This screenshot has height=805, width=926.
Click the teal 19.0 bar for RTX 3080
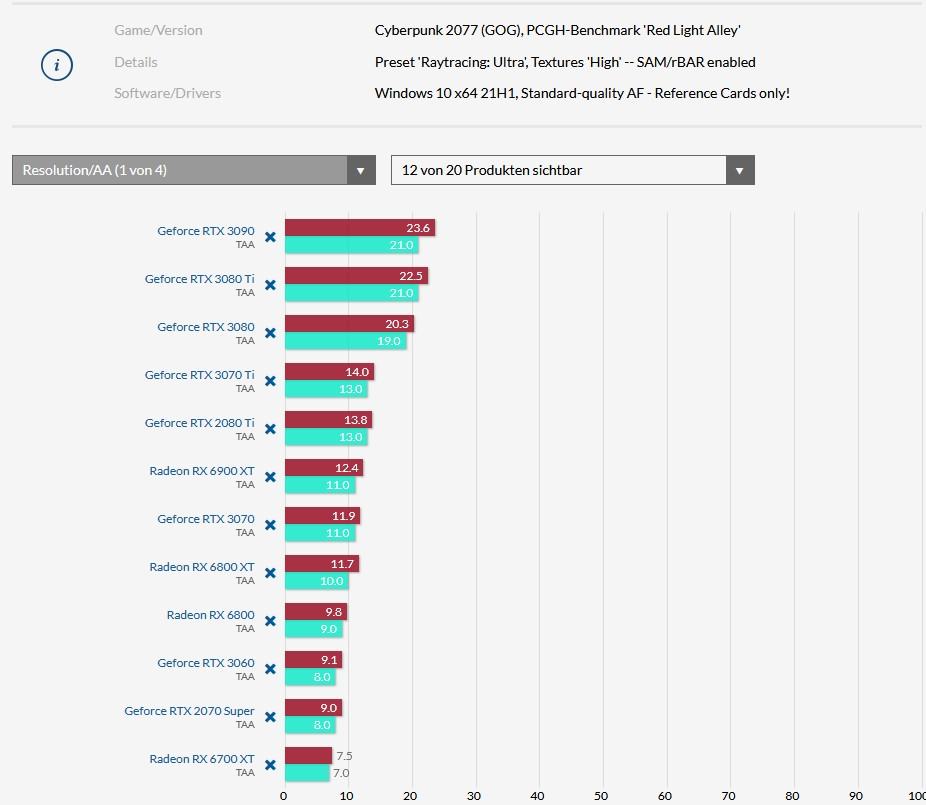tap(345, 341)
